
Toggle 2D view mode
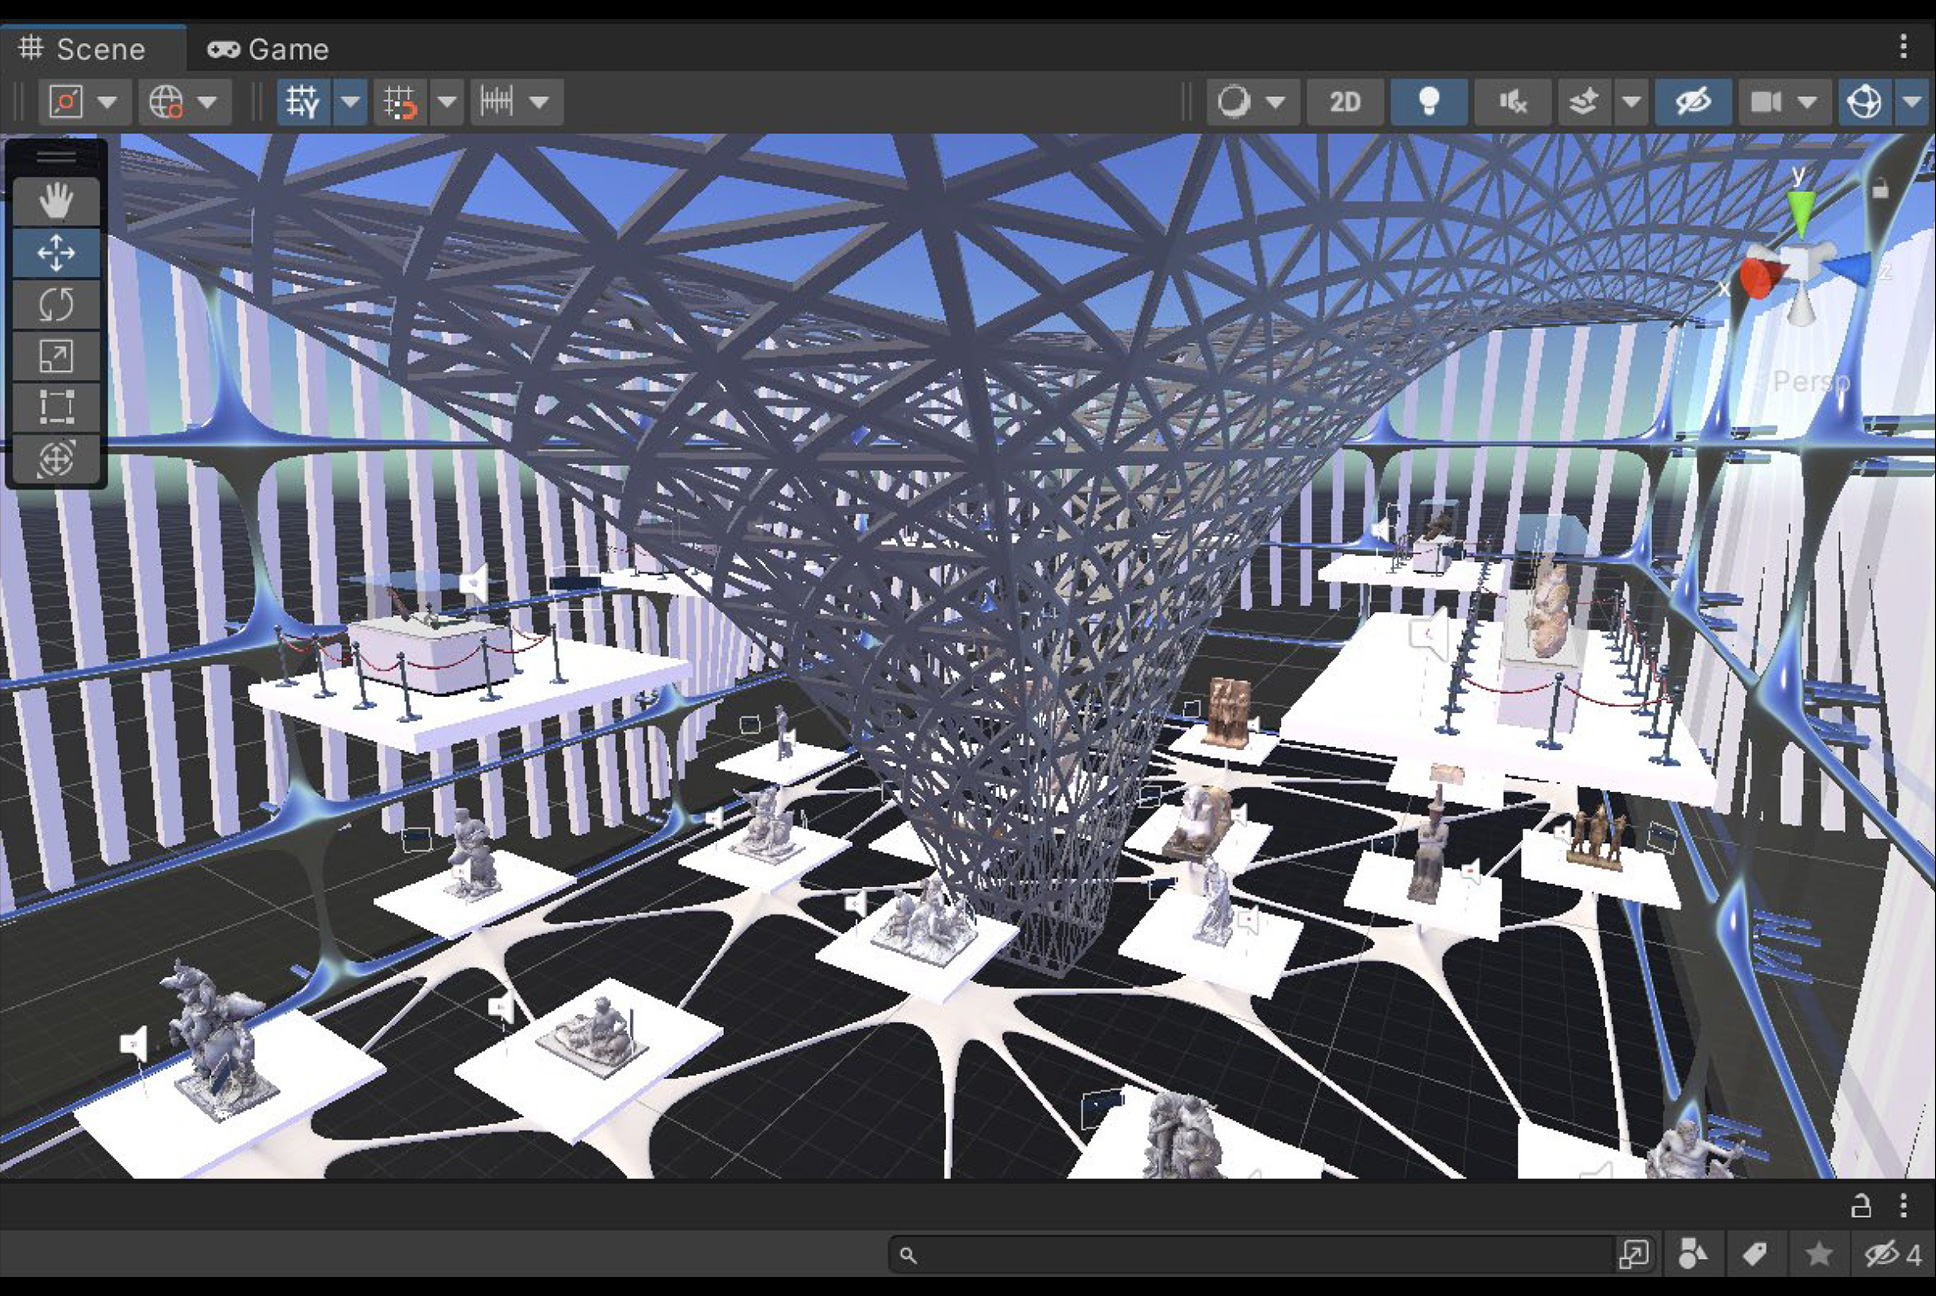[1344, 102]
